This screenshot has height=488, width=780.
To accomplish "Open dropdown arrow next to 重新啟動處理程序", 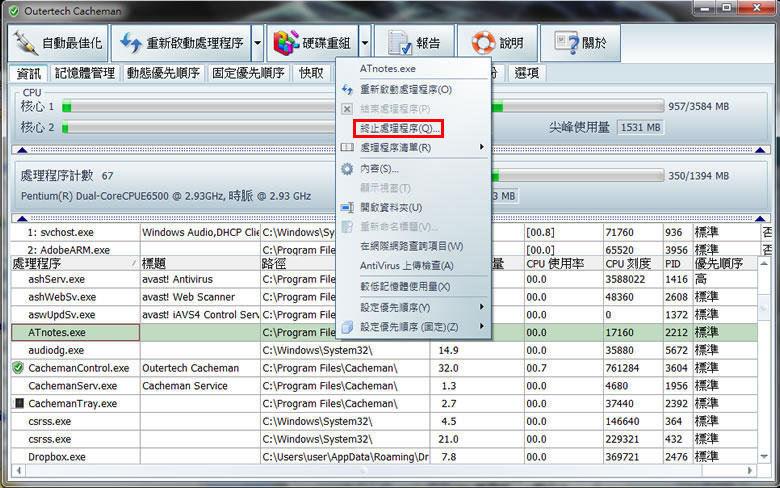I will [x=257, y=43].
